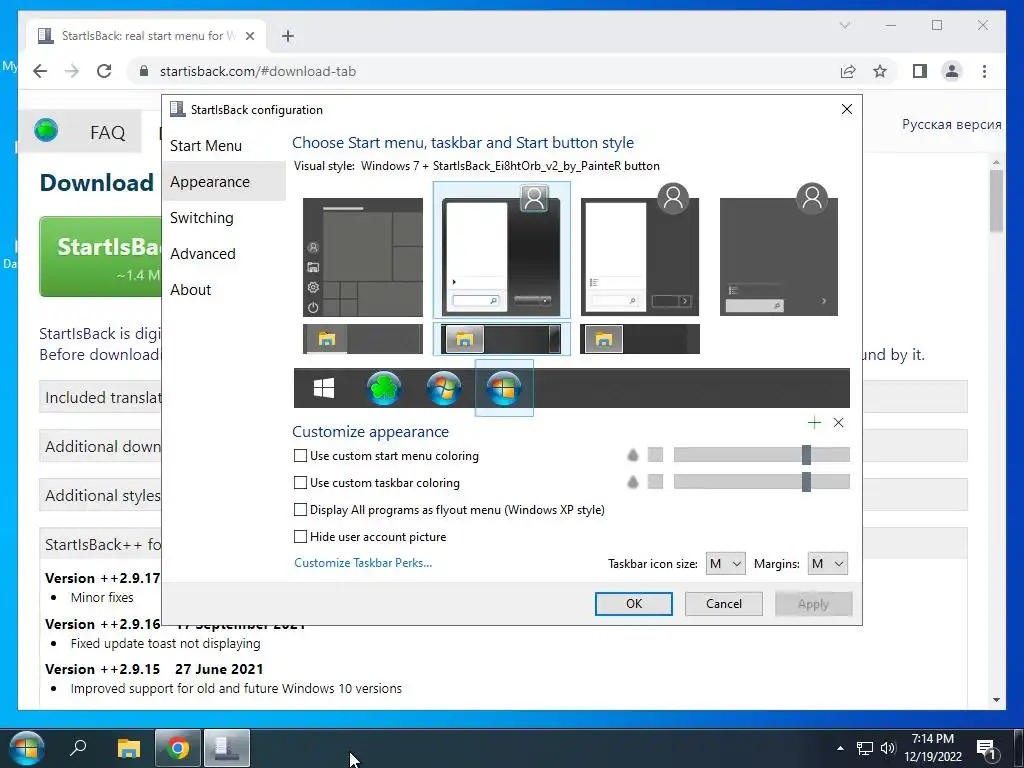Open the Start Menu settings section
The width and height of the screenshot is (1024, 768).
pyautogui.click(x=206, y=146)
